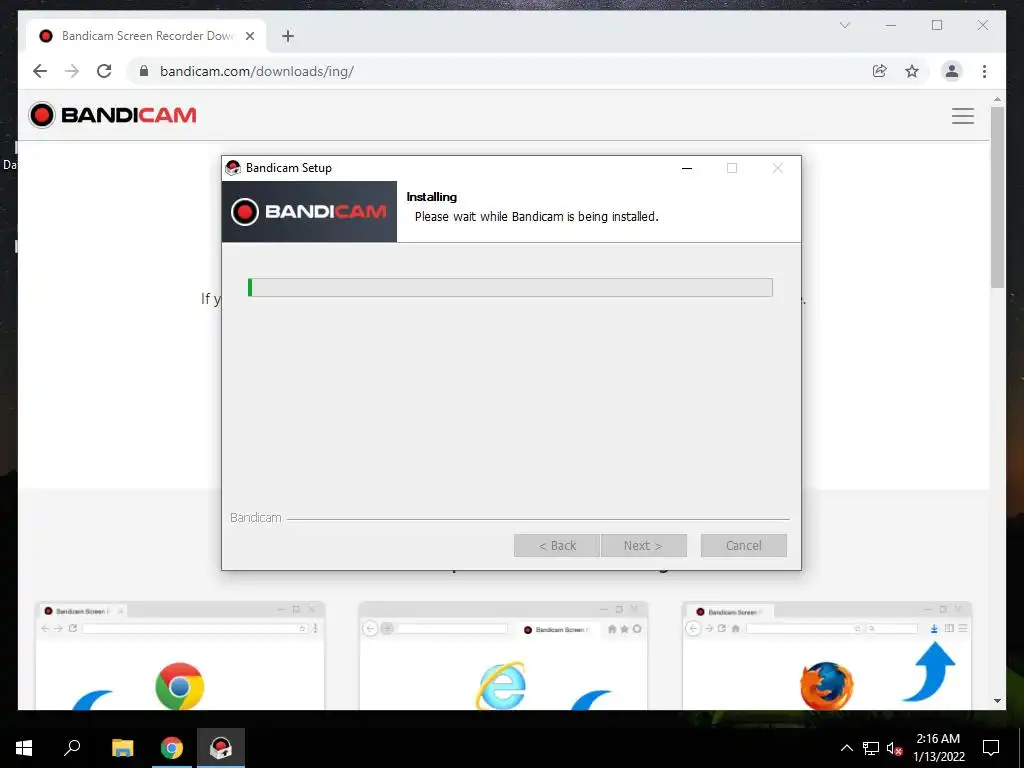Click the Back button in Bandicam Setup
1024x768 pixels.
(556, 545)
